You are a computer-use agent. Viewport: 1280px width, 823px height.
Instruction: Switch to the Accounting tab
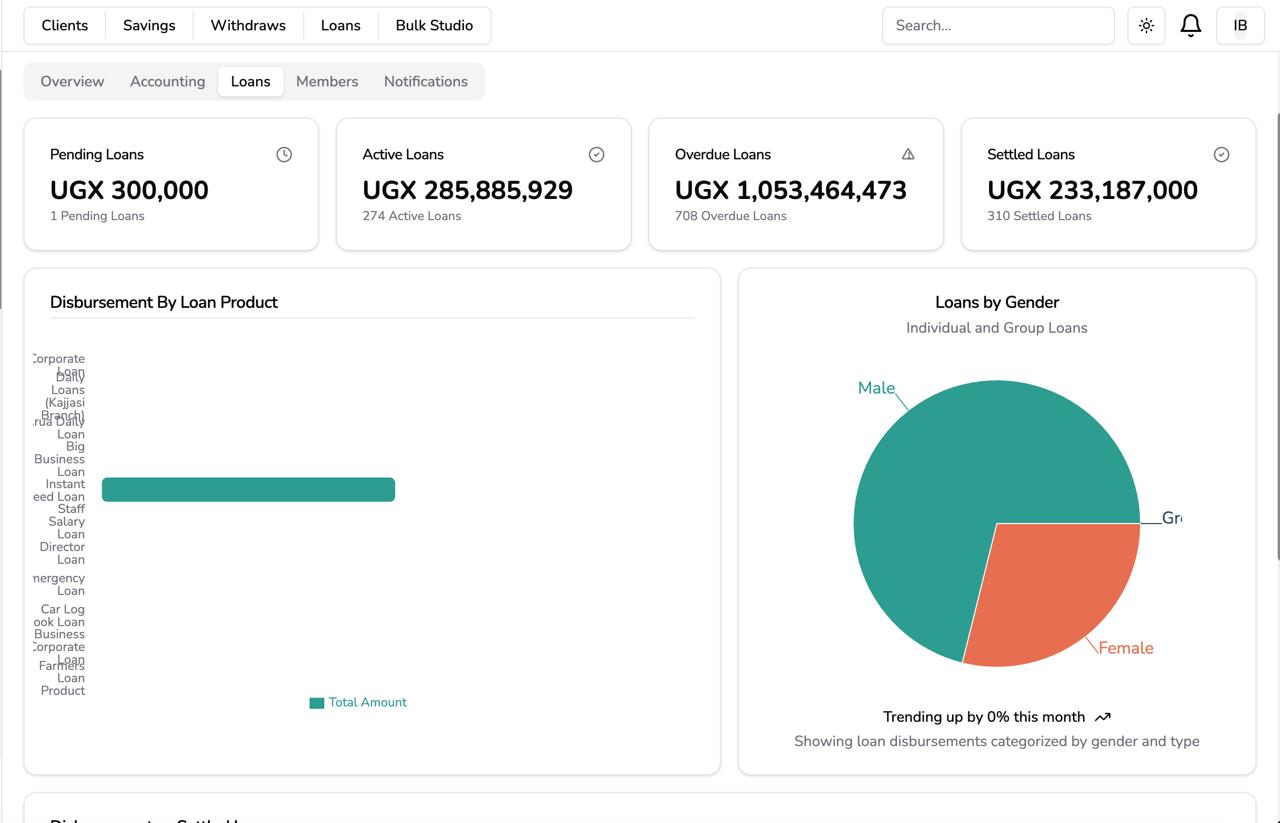tap(167, 82)
